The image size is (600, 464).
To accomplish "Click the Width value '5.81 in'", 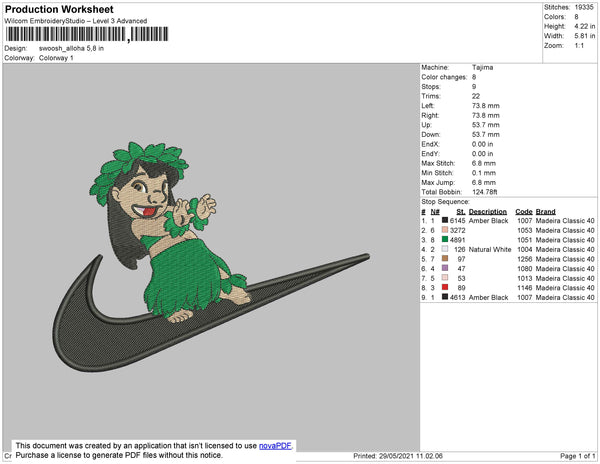I will 584,36.
